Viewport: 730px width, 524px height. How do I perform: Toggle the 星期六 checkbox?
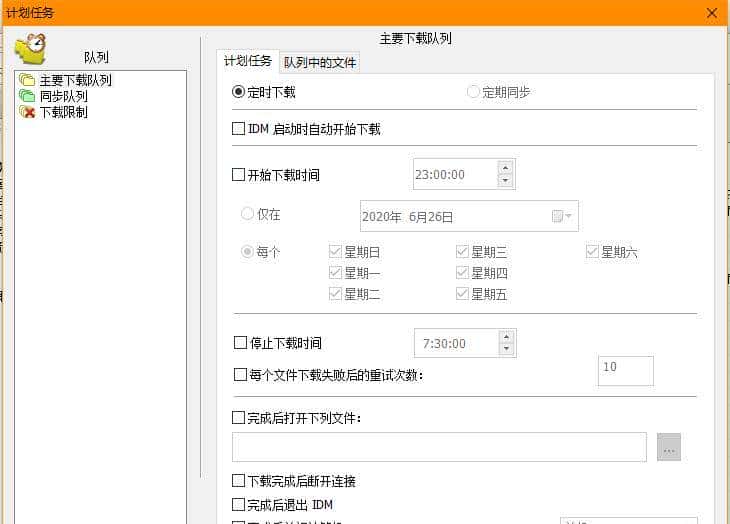[592, 251]
